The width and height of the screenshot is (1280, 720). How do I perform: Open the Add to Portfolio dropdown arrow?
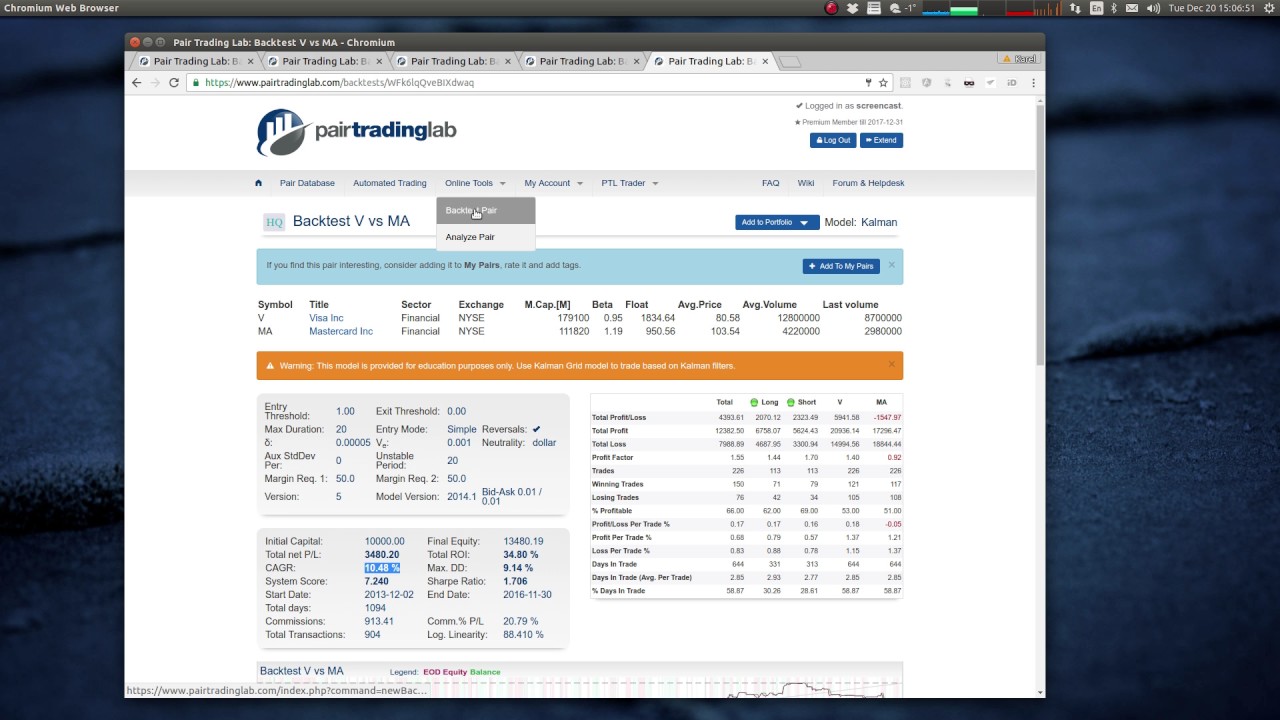804,223
